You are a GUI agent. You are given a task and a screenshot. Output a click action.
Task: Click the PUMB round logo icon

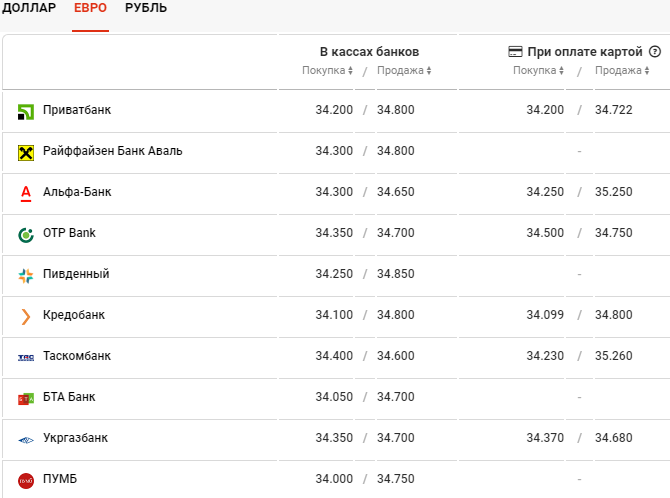tap(26, 480)
